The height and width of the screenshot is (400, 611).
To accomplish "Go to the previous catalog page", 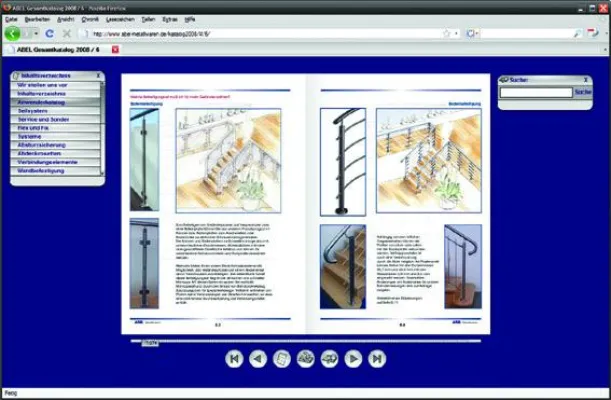I will click(258, 359).
